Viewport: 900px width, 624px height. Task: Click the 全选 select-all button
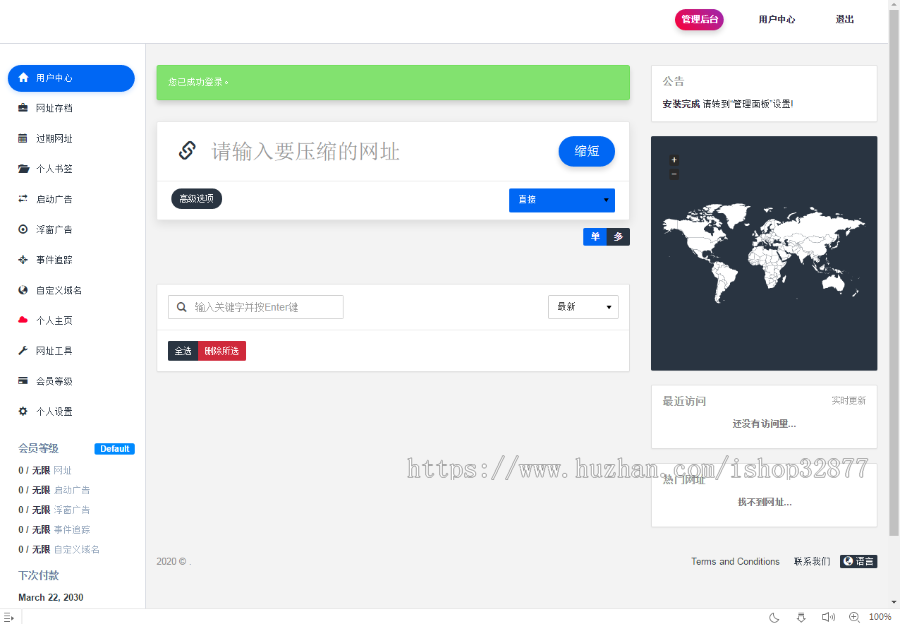click(x=182, y=352)
